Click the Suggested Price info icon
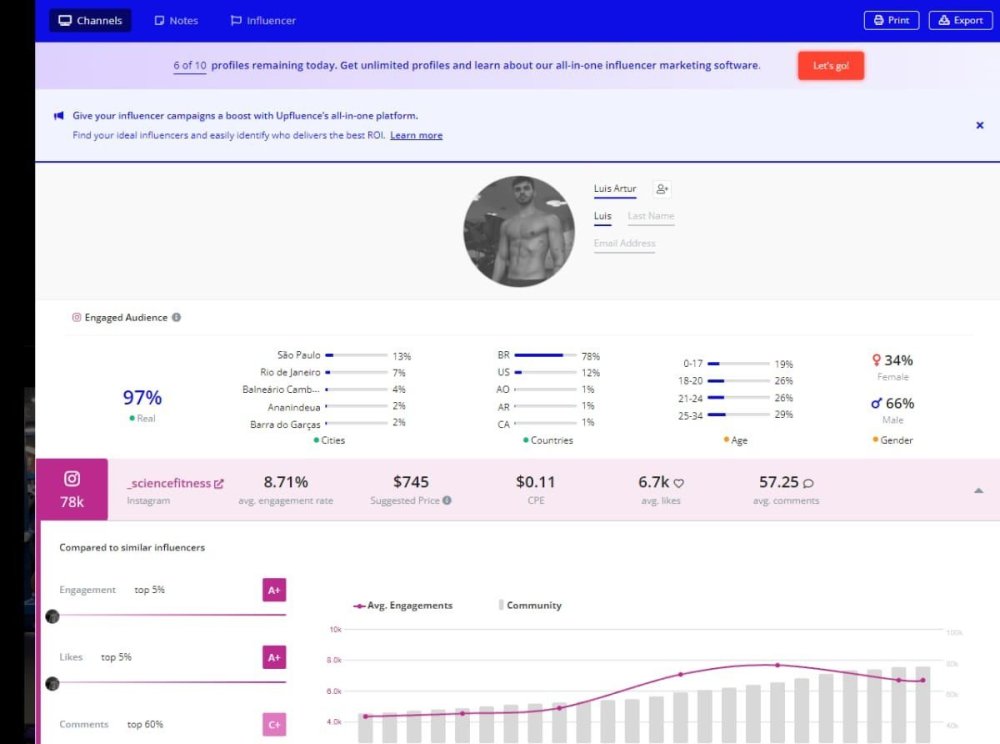The width and height of the screenshot is (1000, 744). pos(447,500)
